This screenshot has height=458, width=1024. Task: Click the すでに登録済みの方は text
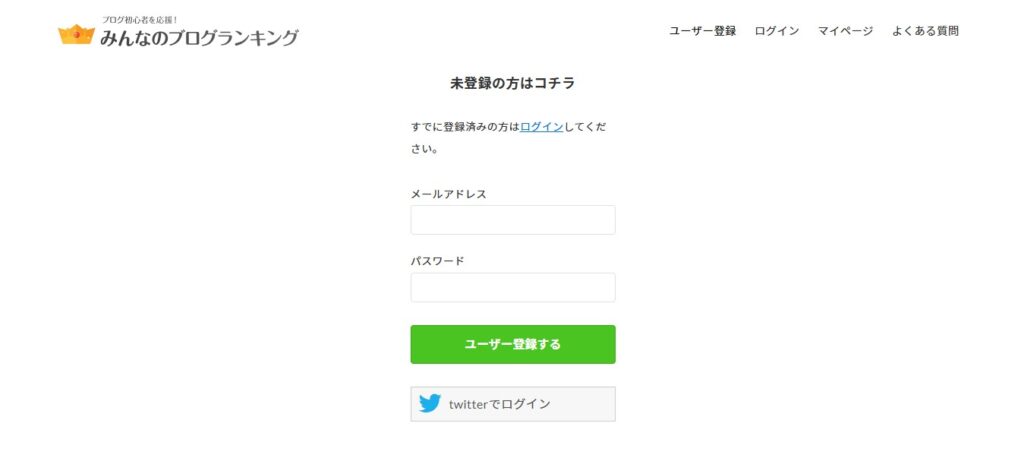pos(465,127)
